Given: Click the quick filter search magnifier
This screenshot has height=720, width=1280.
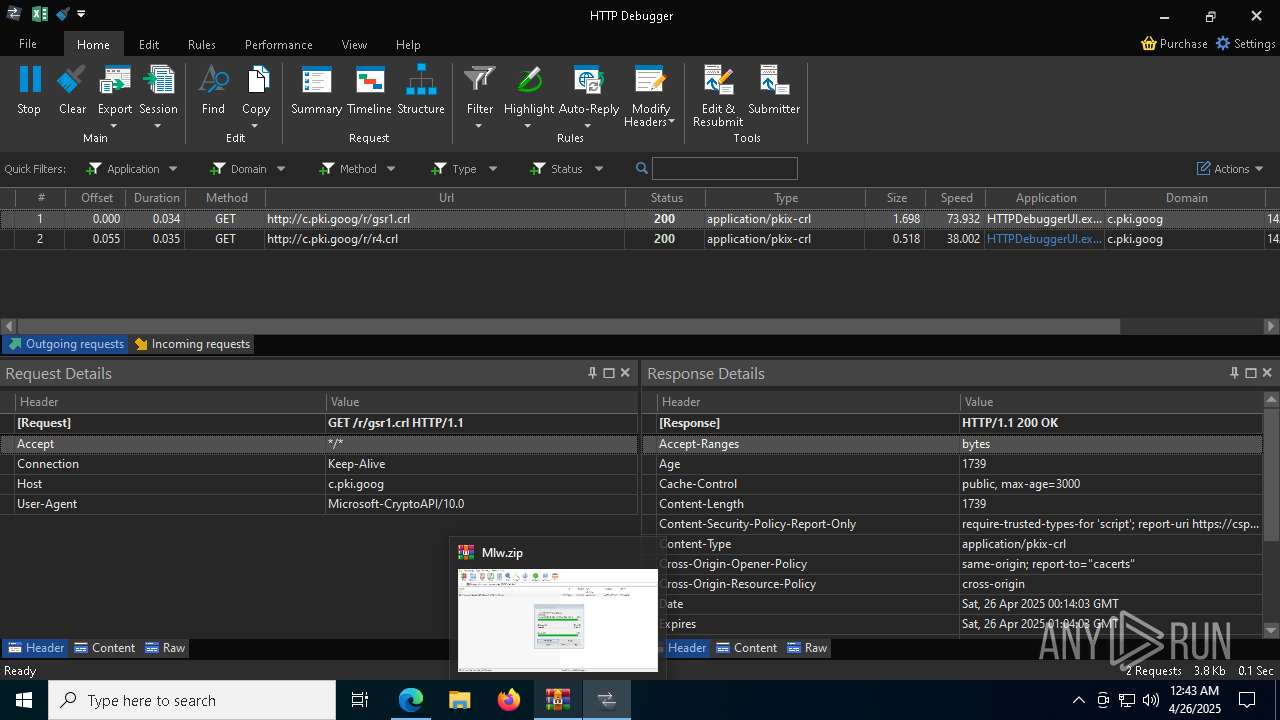Looking at the screenshot, I should coord(642,169).
